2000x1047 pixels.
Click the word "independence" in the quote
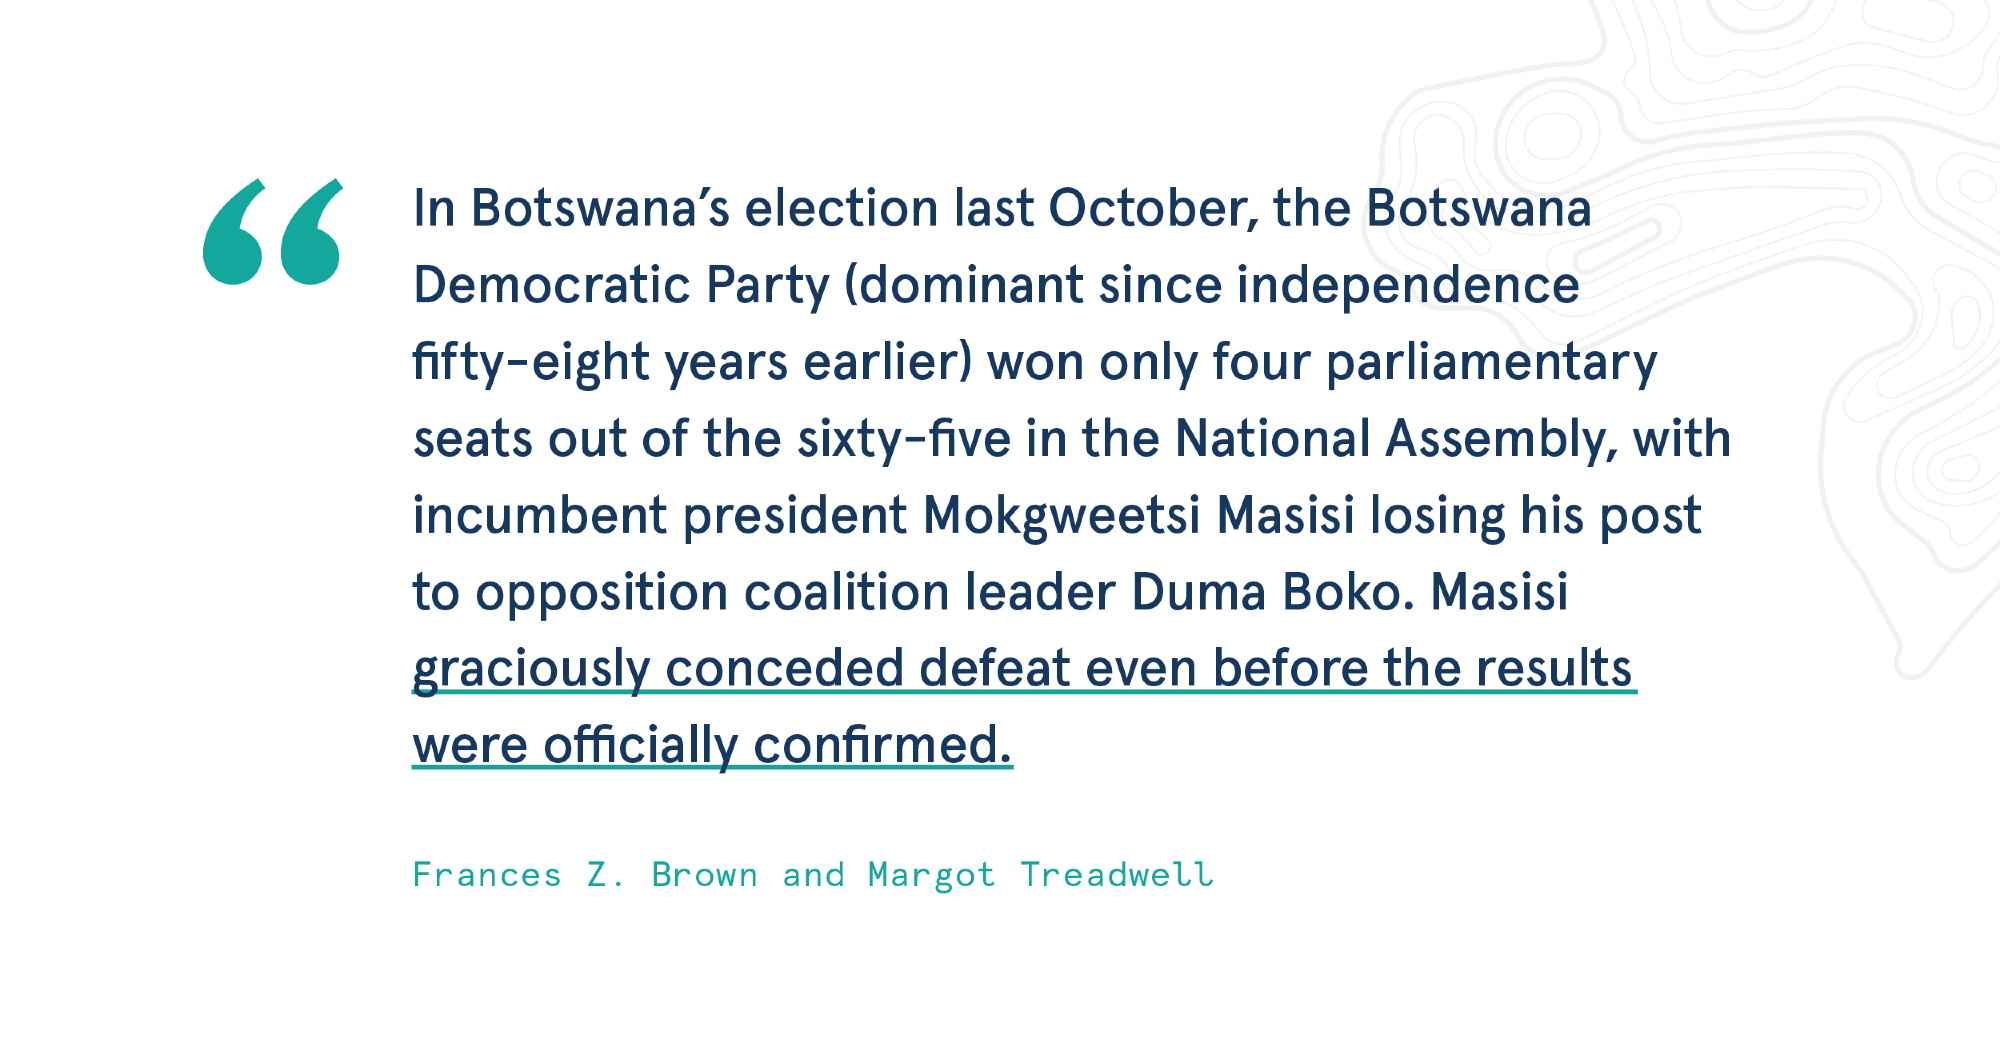1408,285
